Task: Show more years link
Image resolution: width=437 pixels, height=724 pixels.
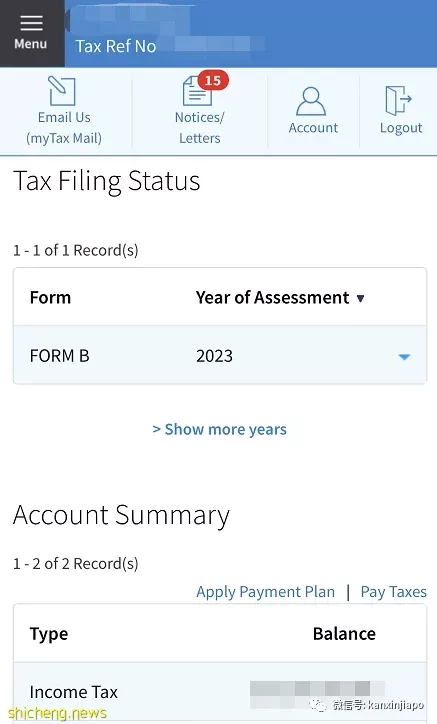Action: point(219,429)
